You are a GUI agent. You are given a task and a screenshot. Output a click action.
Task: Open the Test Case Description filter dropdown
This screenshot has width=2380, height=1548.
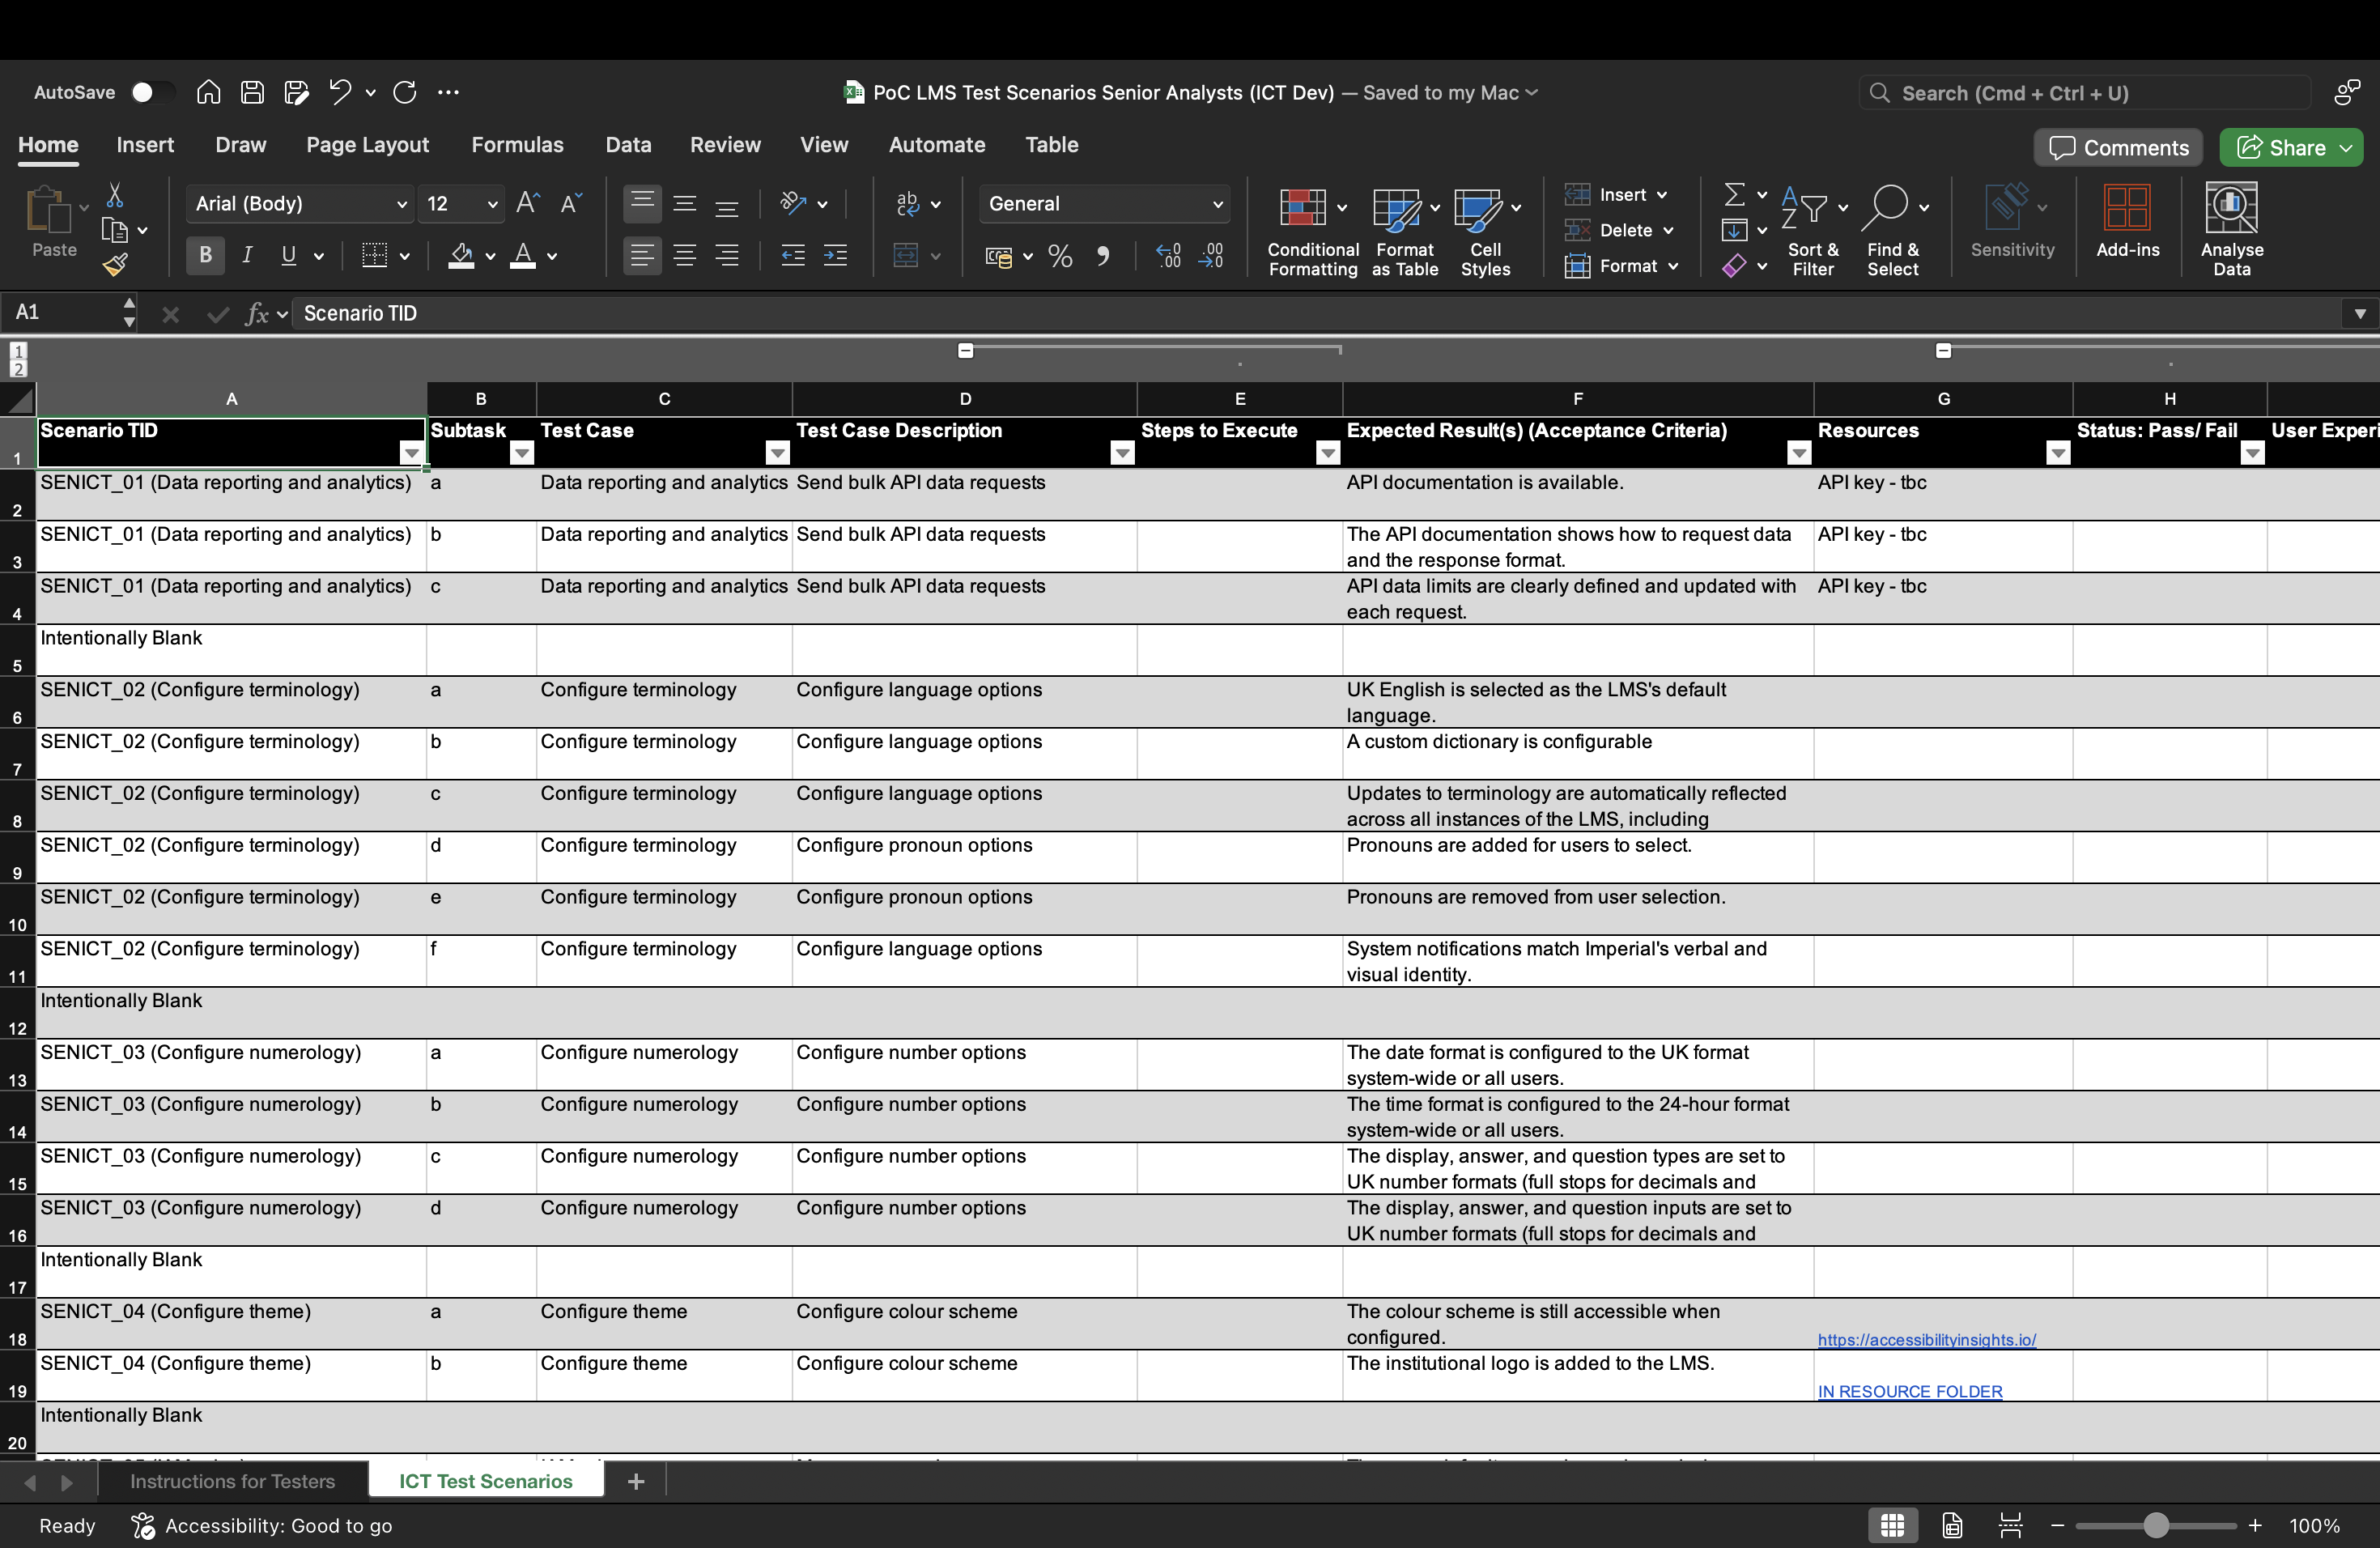[1122, 454]
